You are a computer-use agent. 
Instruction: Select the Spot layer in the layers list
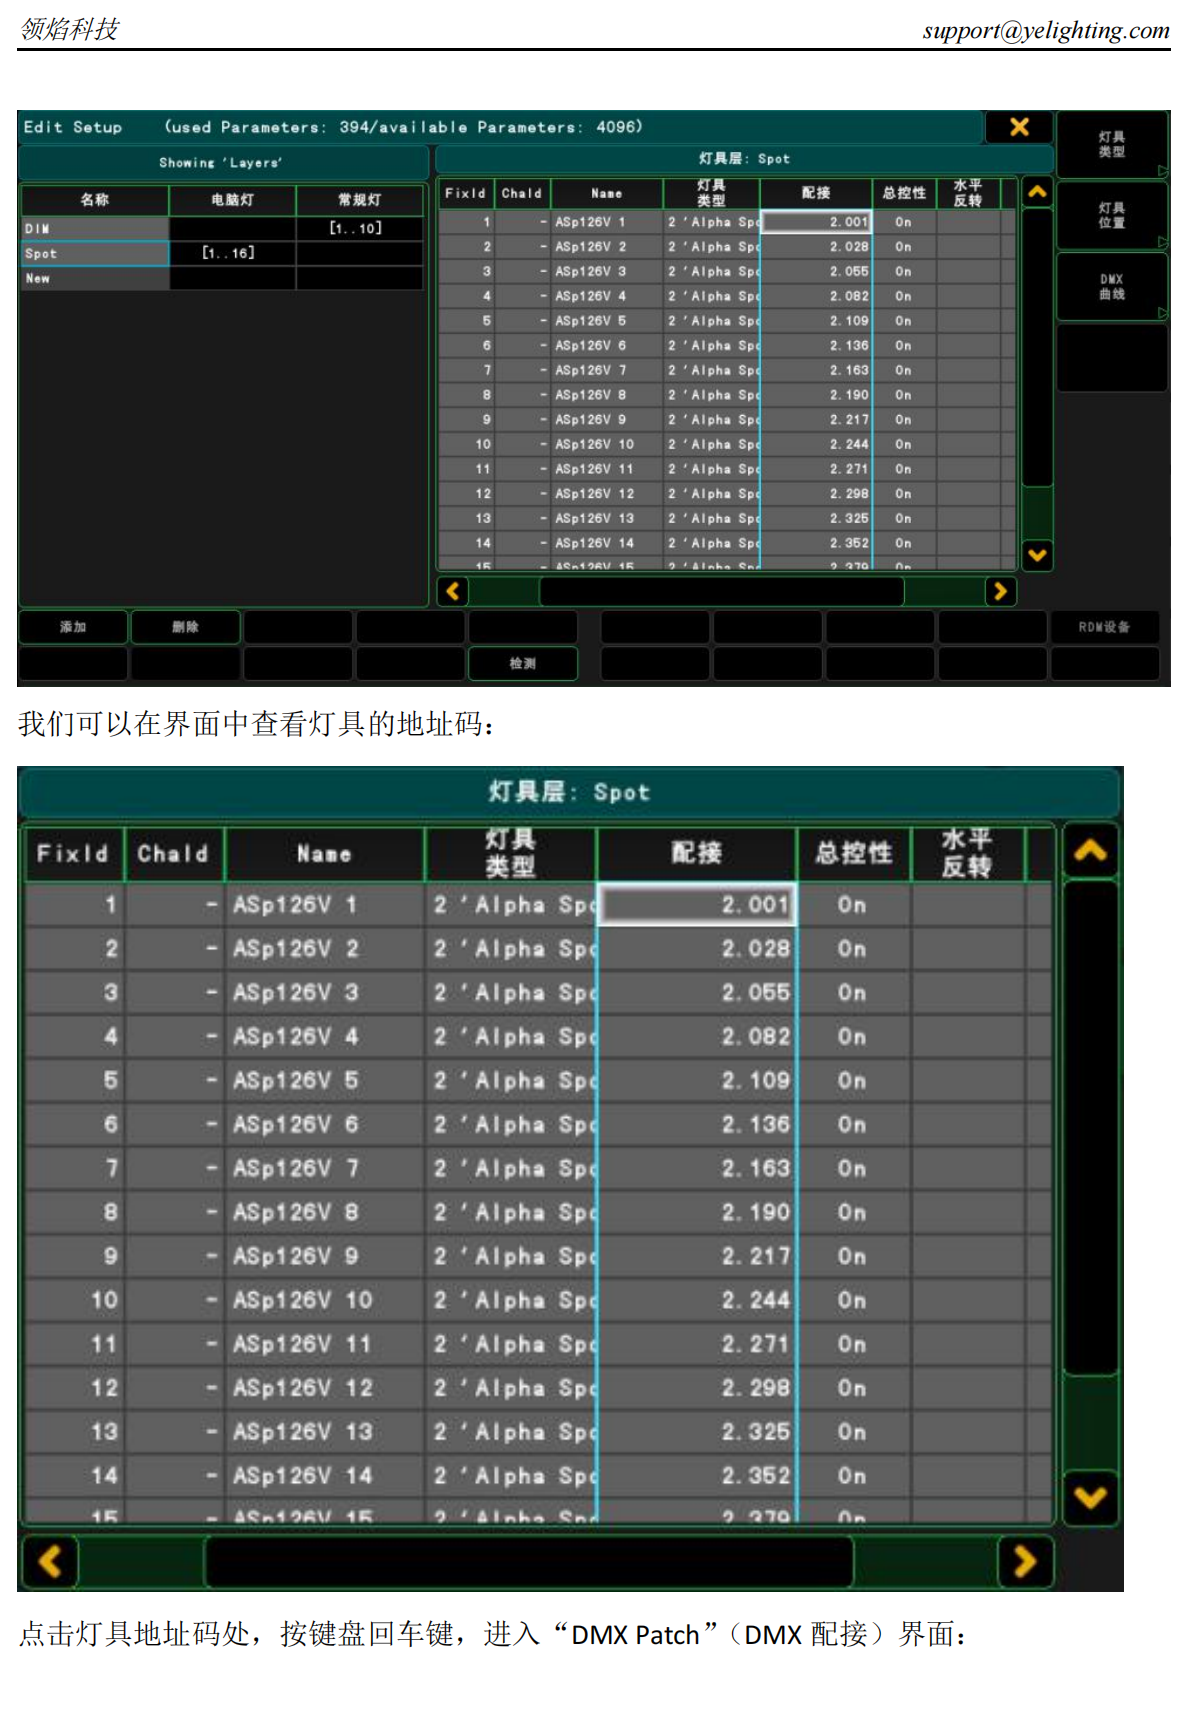(94, 254)
